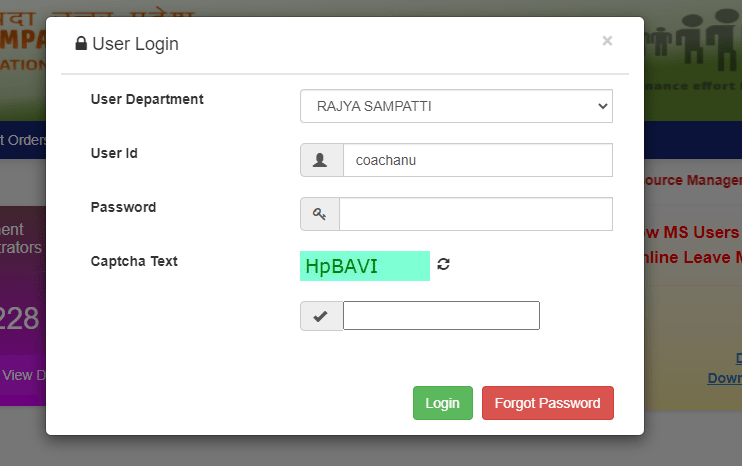Click the red Forgot Password button
Screen dimensions: 742x466
click(547, 403)
